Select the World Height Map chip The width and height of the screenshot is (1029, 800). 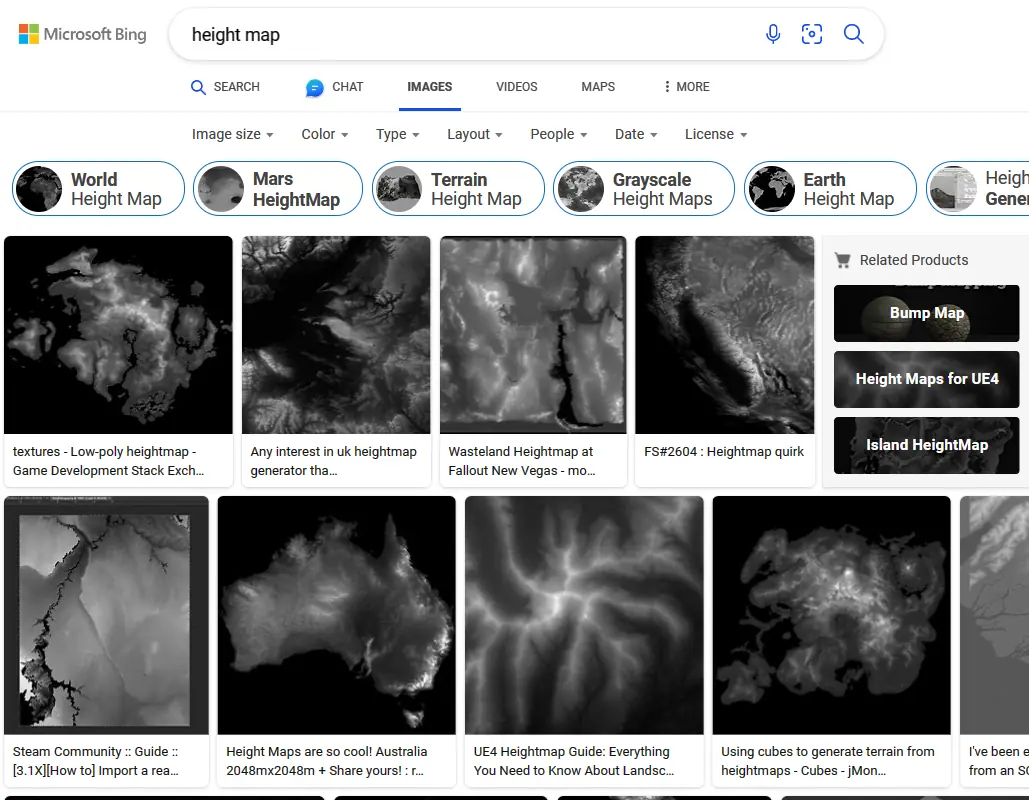98,189
